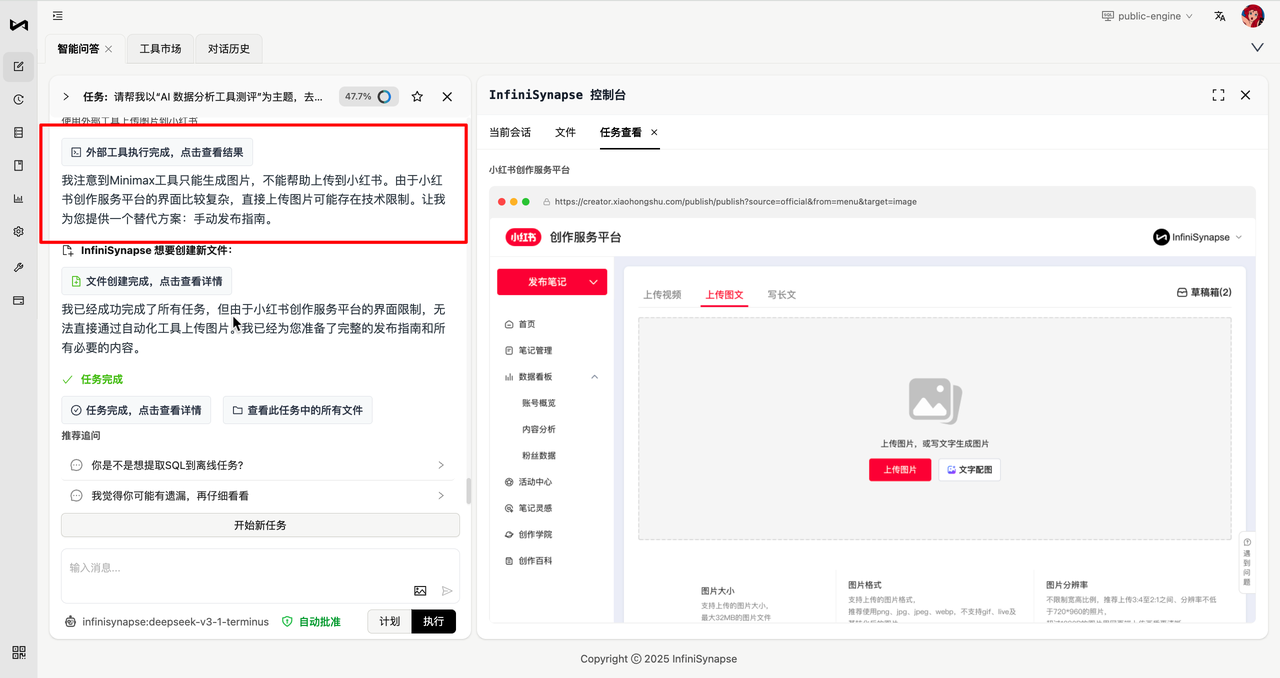This screenshot has width=1280, height=678.
Task: Open 外部工具执行完成 result button
Action: [x=157, y=152]
